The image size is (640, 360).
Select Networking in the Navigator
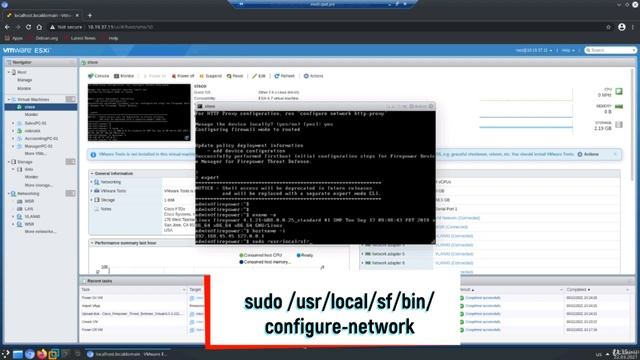28,193
